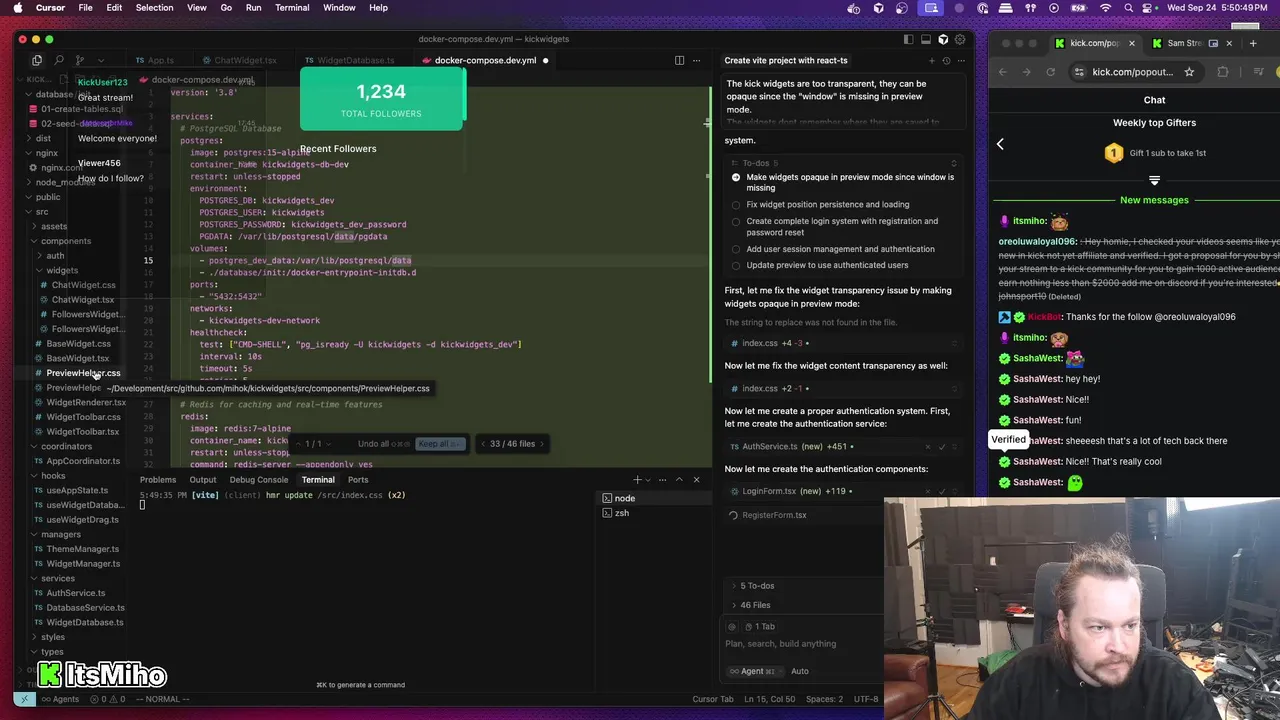This screenshot has height=720, width=1280.
Task: Click the 'Spaces: 2' status bar entry
Action: 825,699
